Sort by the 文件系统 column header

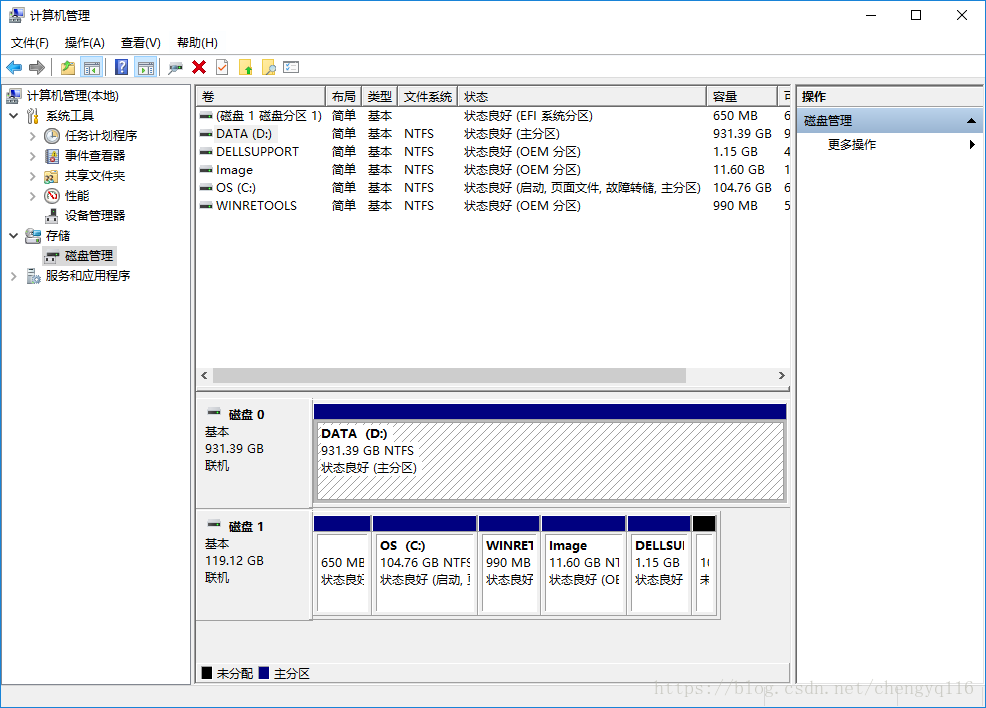coord(428,96)
